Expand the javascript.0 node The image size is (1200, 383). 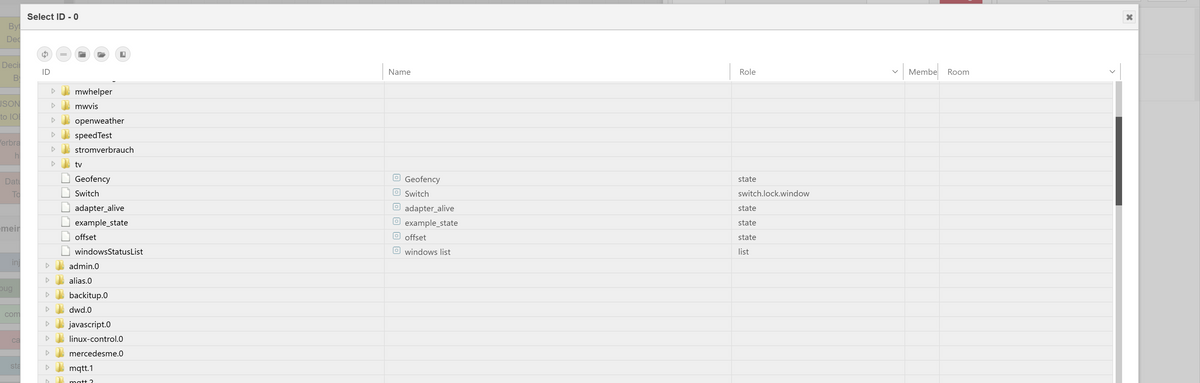47,324
